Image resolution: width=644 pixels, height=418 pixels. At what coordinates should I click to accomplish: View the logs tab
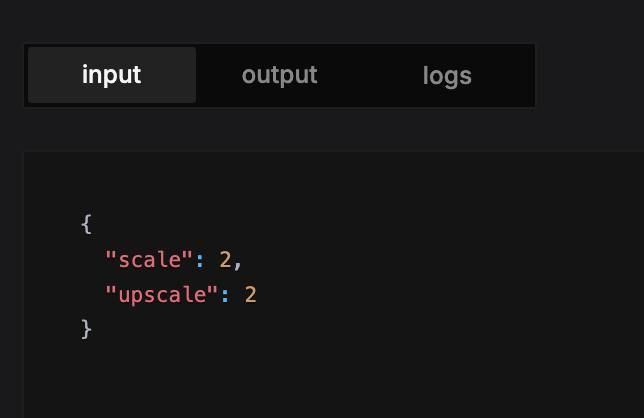[446, 75]
